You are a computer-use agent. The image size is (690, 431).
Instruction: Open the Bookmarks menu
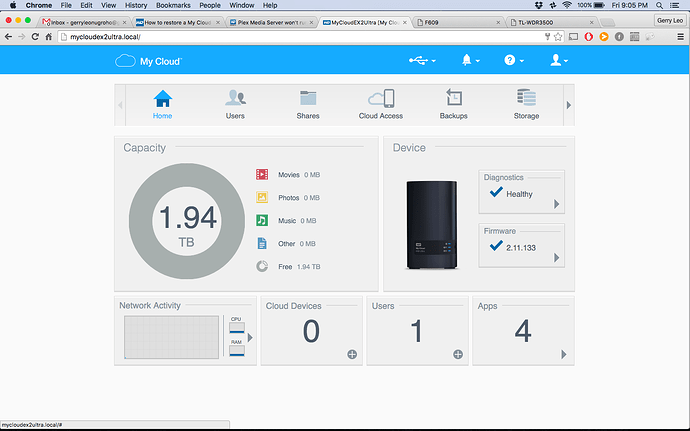[x=173, y=5]
